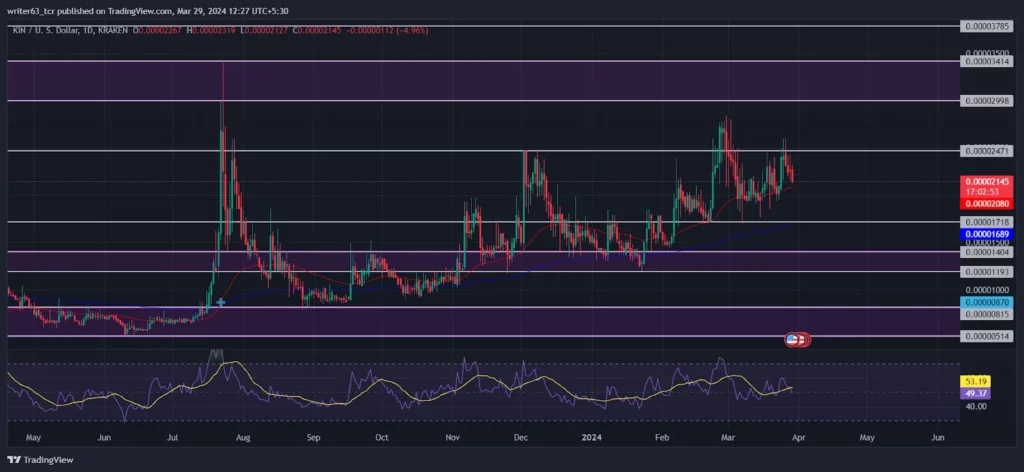Click the 40.00 RSI axis tick

coord(977,407)
